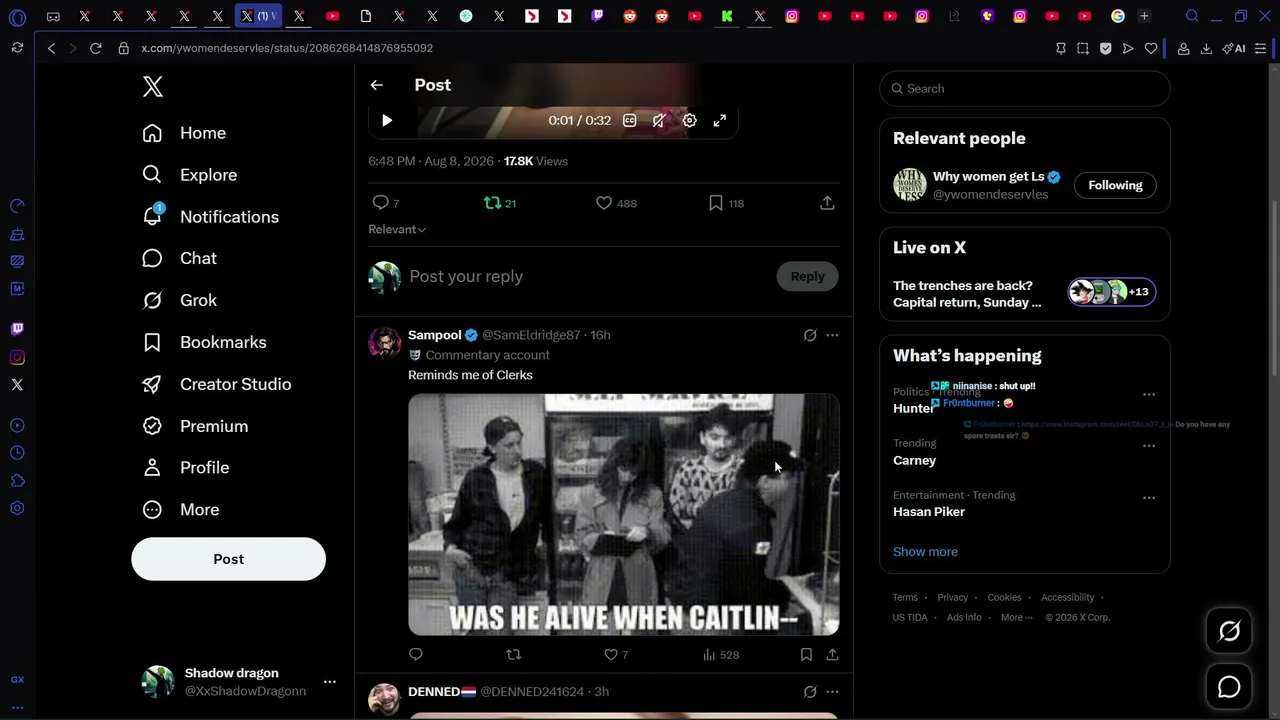Screen dimensions: 1280x720
Task: Open the Relevant reply sort dropdown
Action: coord(397,229)
